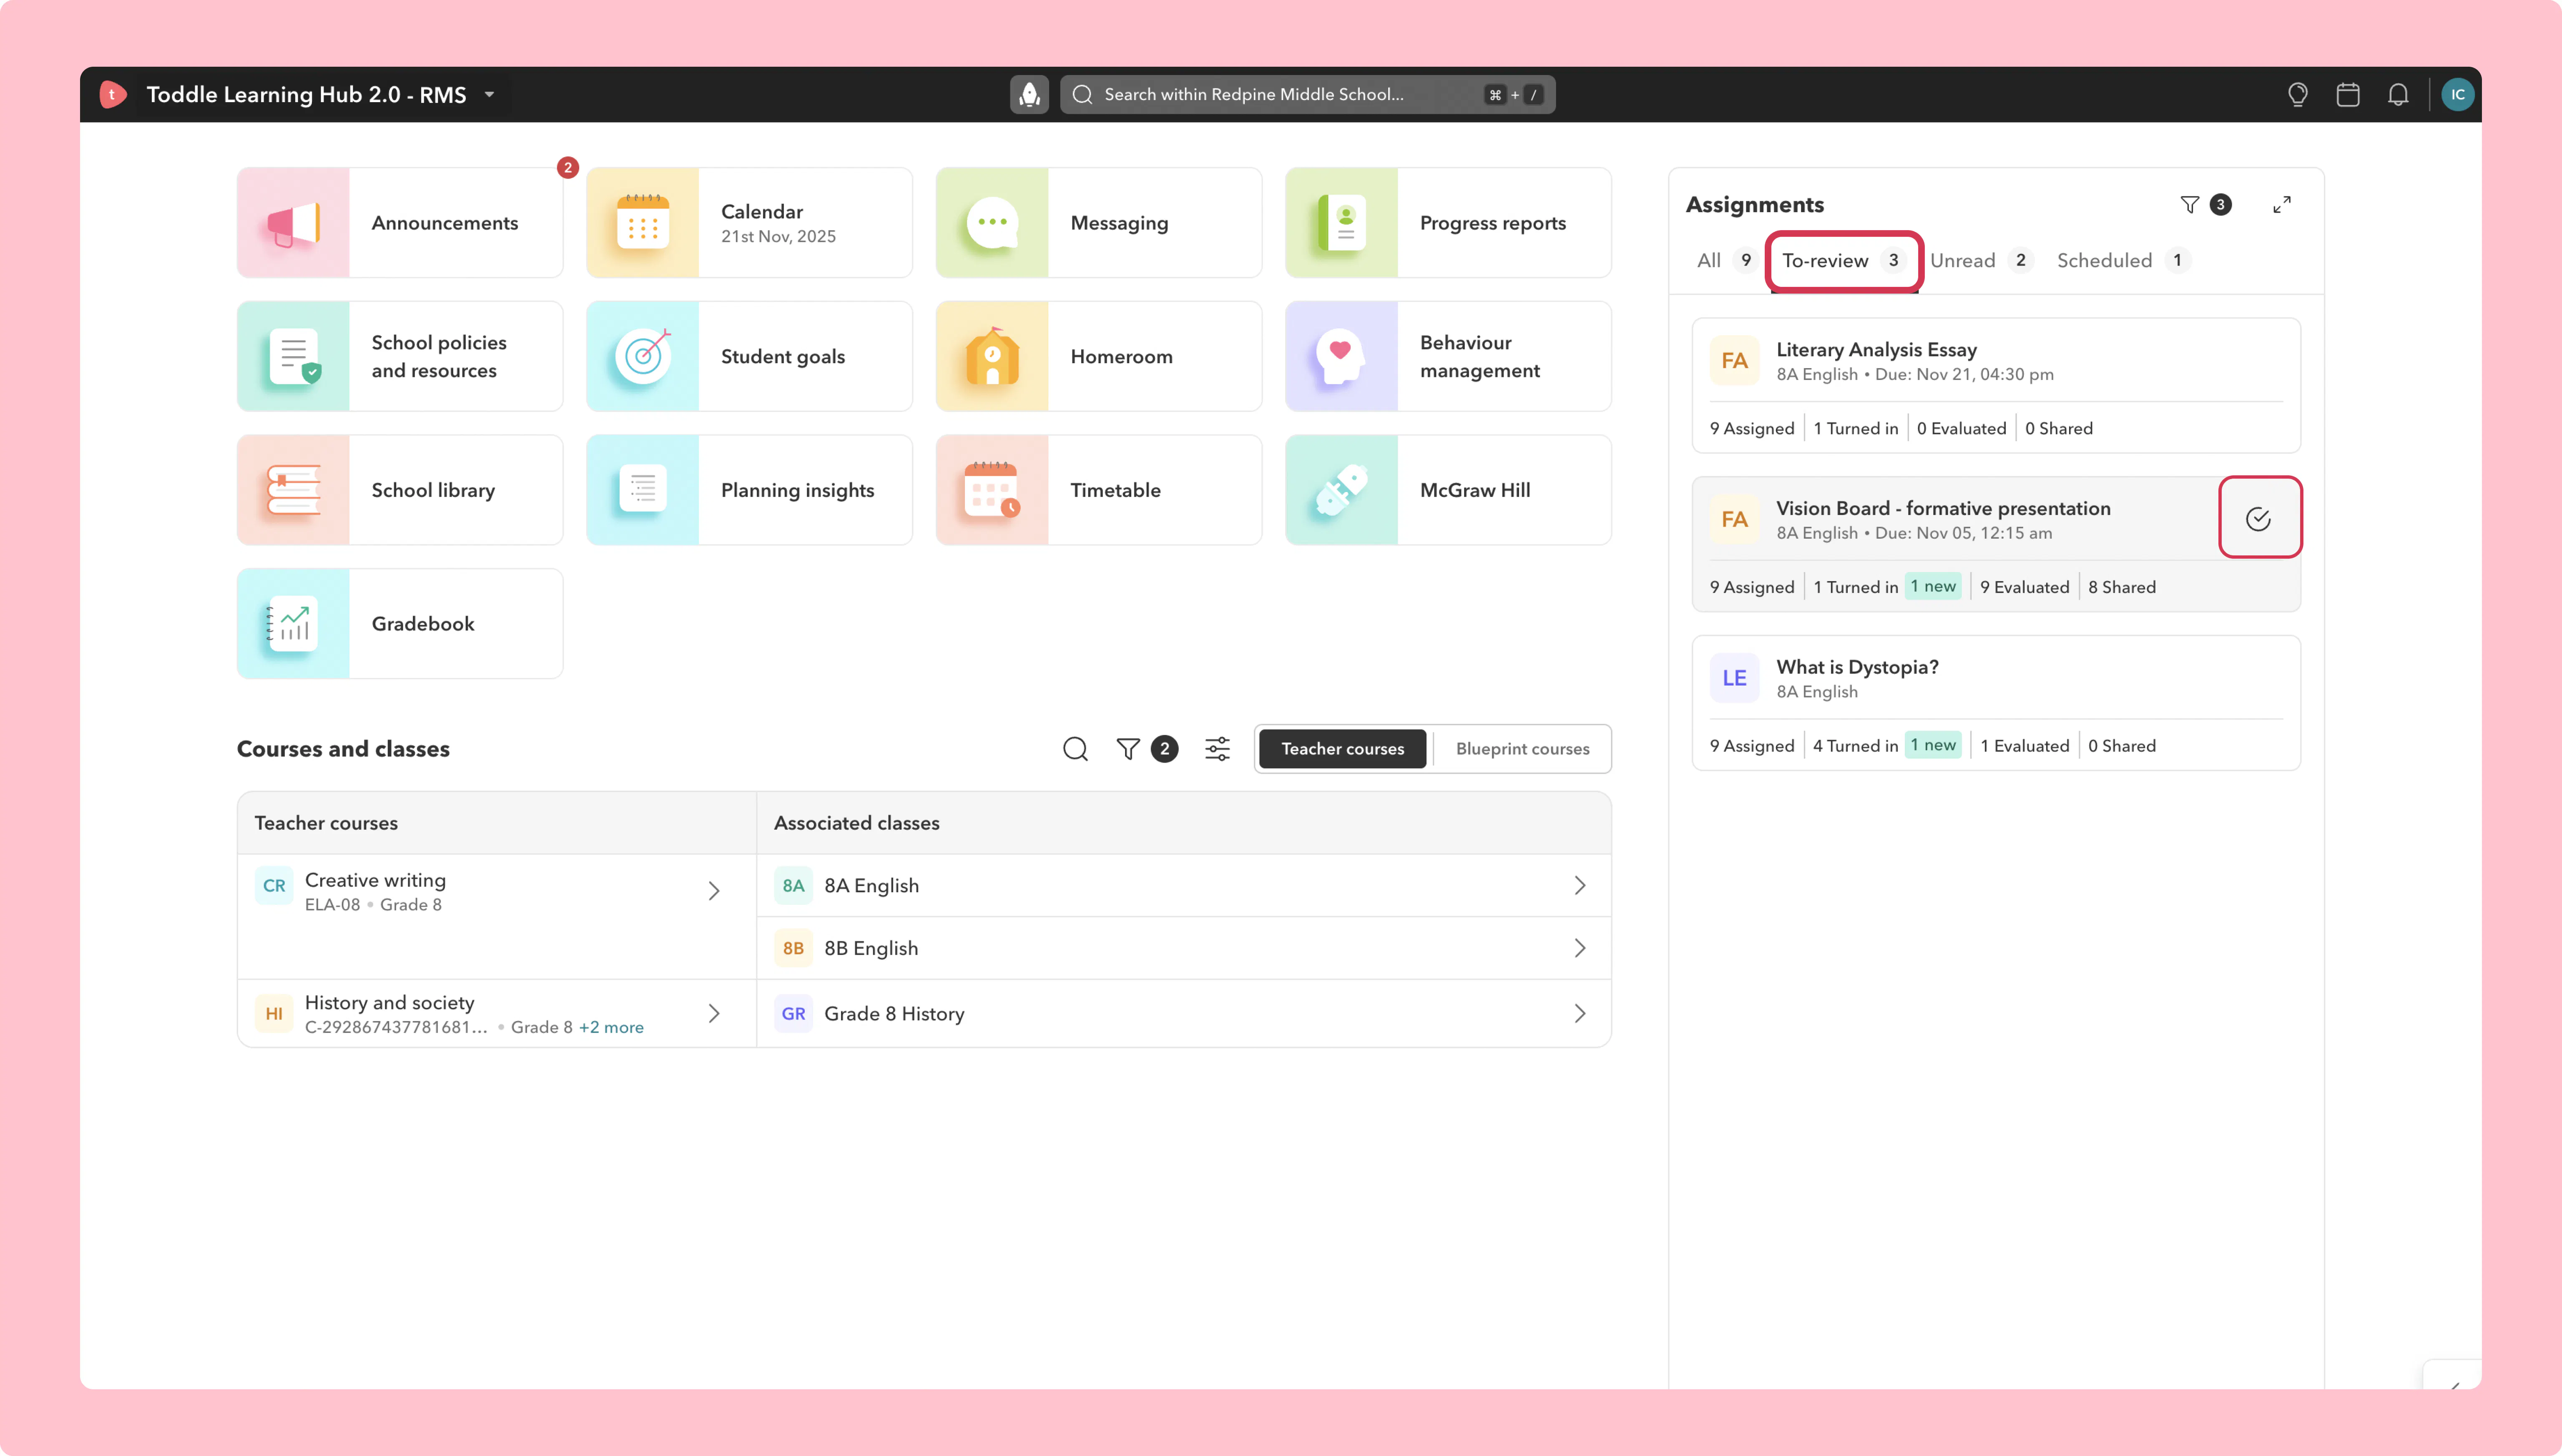
Task: Select the To-review assignments tab
Action: click(x=1843, y=260)
